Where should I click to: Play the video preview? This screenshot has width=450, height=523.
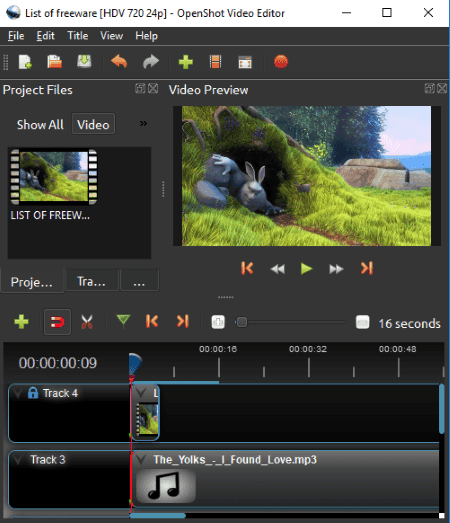306,269
